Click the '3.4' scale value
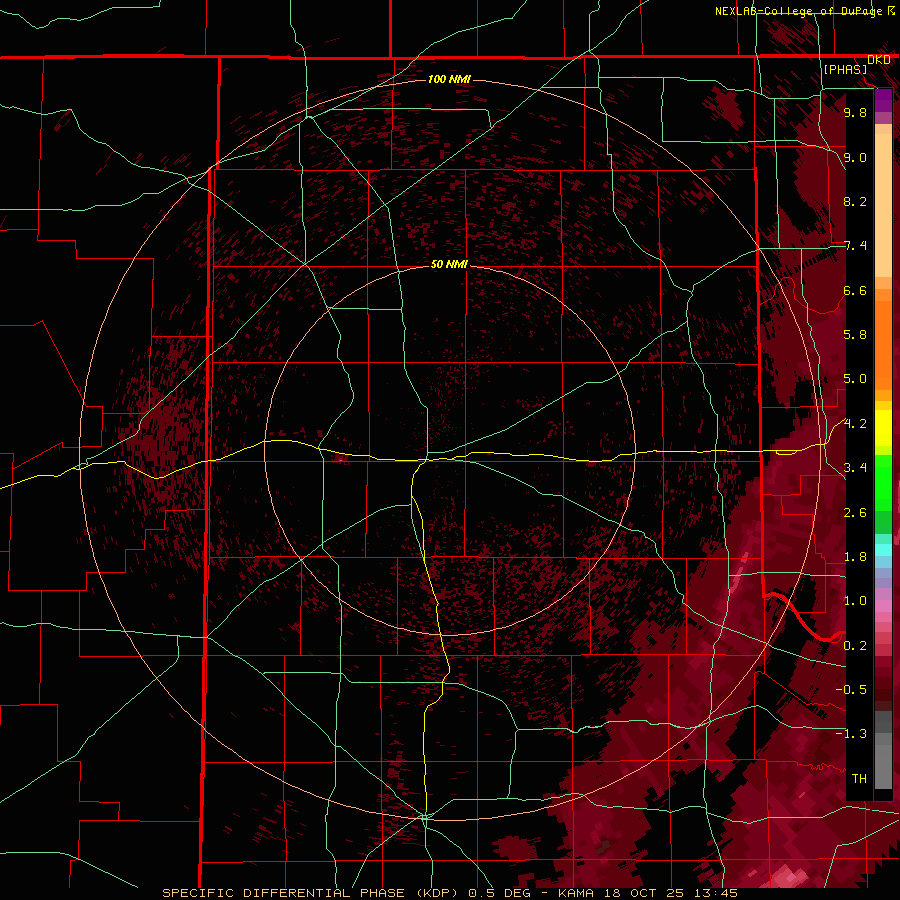This screenshot has width=900, height=900. tap(855, 468)
